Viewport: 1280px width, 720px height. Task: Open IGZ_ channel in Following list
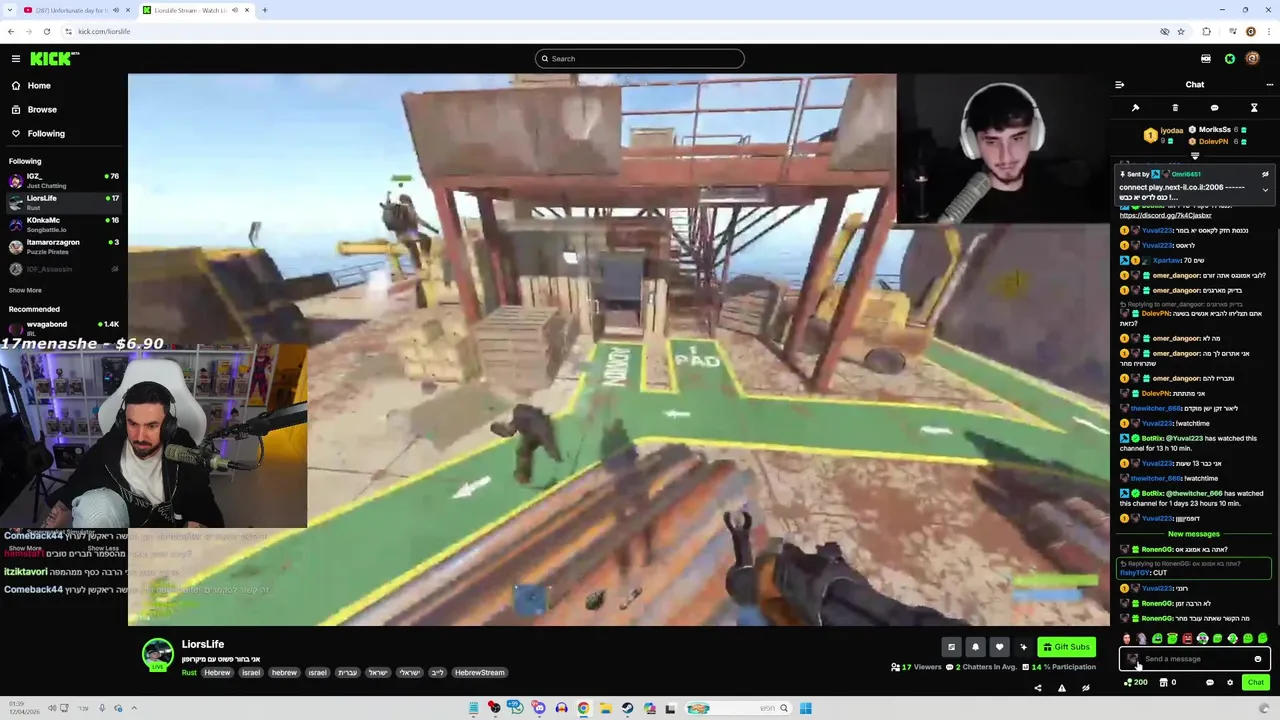coord(63,180)
